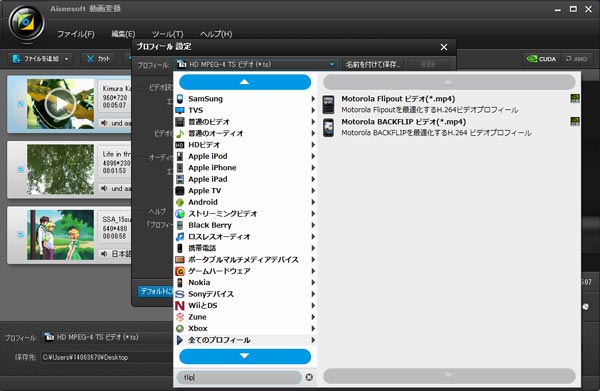This screenshot has height=391, width=600.
Task: Toggle AMD acceleration button
Action: pyautogui.click(x=577, y=59)
